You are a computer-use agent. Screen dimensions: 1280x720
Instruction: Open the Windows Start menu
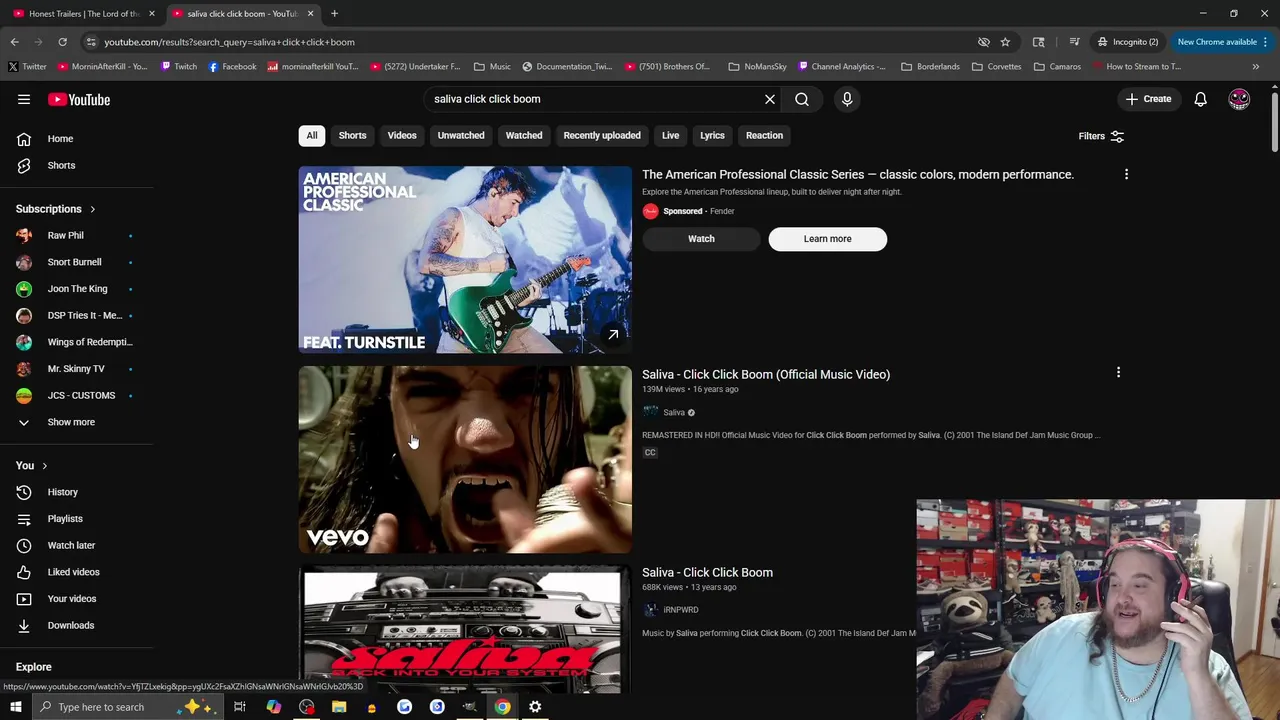coord(15,707)
